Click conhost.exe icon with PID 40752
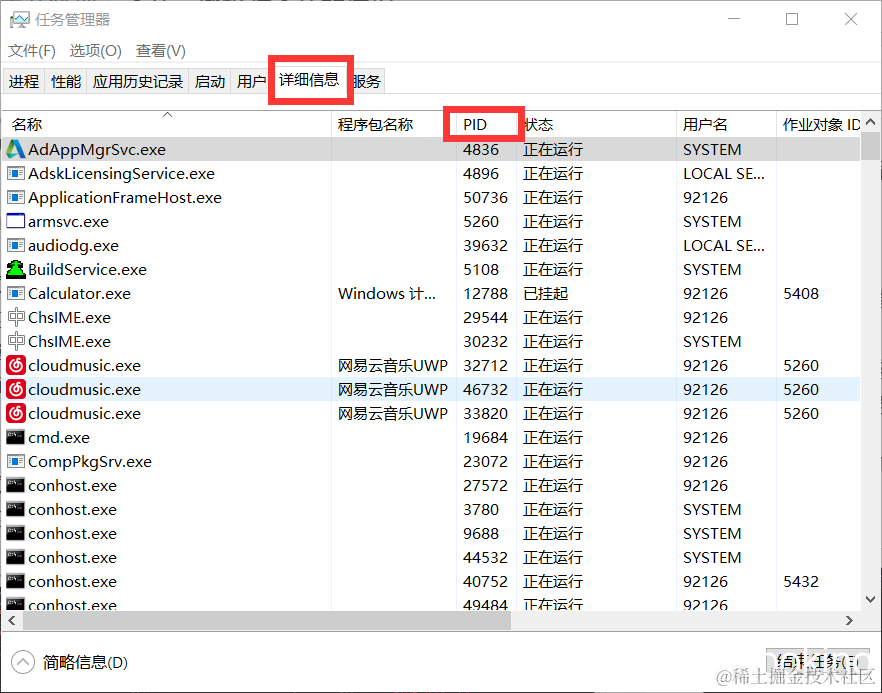The width and height of the screenshot is (882, 693). (15, 581)
